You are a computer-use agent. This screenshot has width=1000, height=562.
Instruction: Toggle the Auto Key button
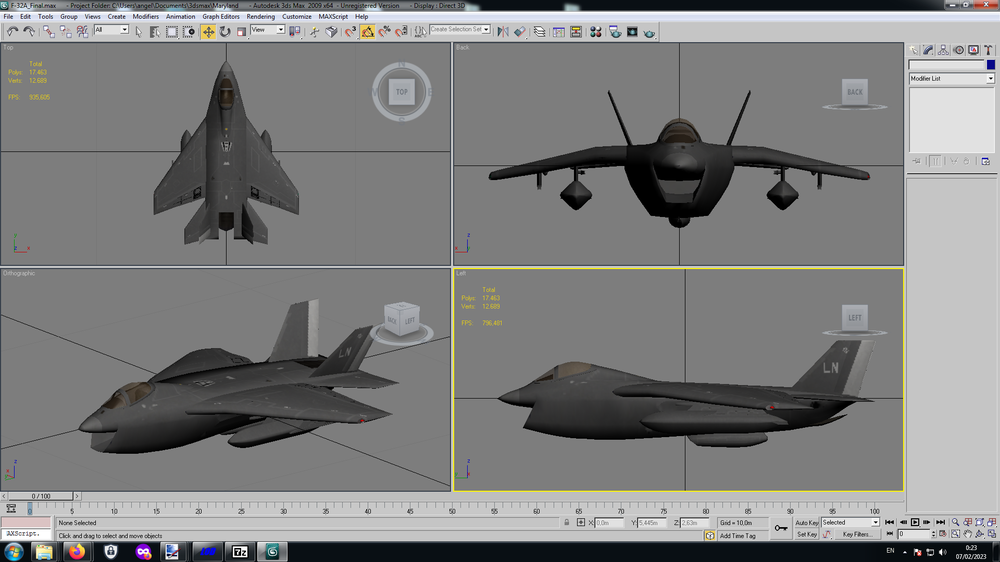click(806, 522)
